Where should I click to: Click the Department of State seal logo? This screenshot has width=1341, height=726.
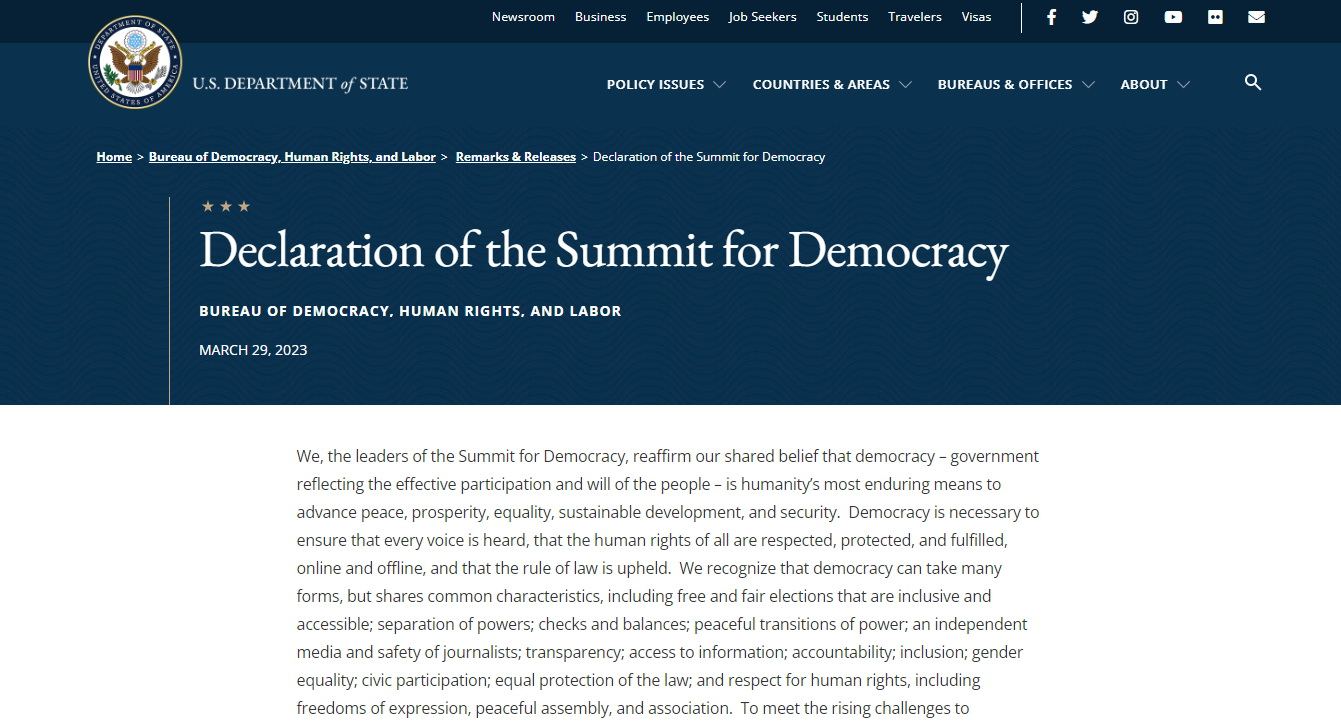(x=135, y=62)
